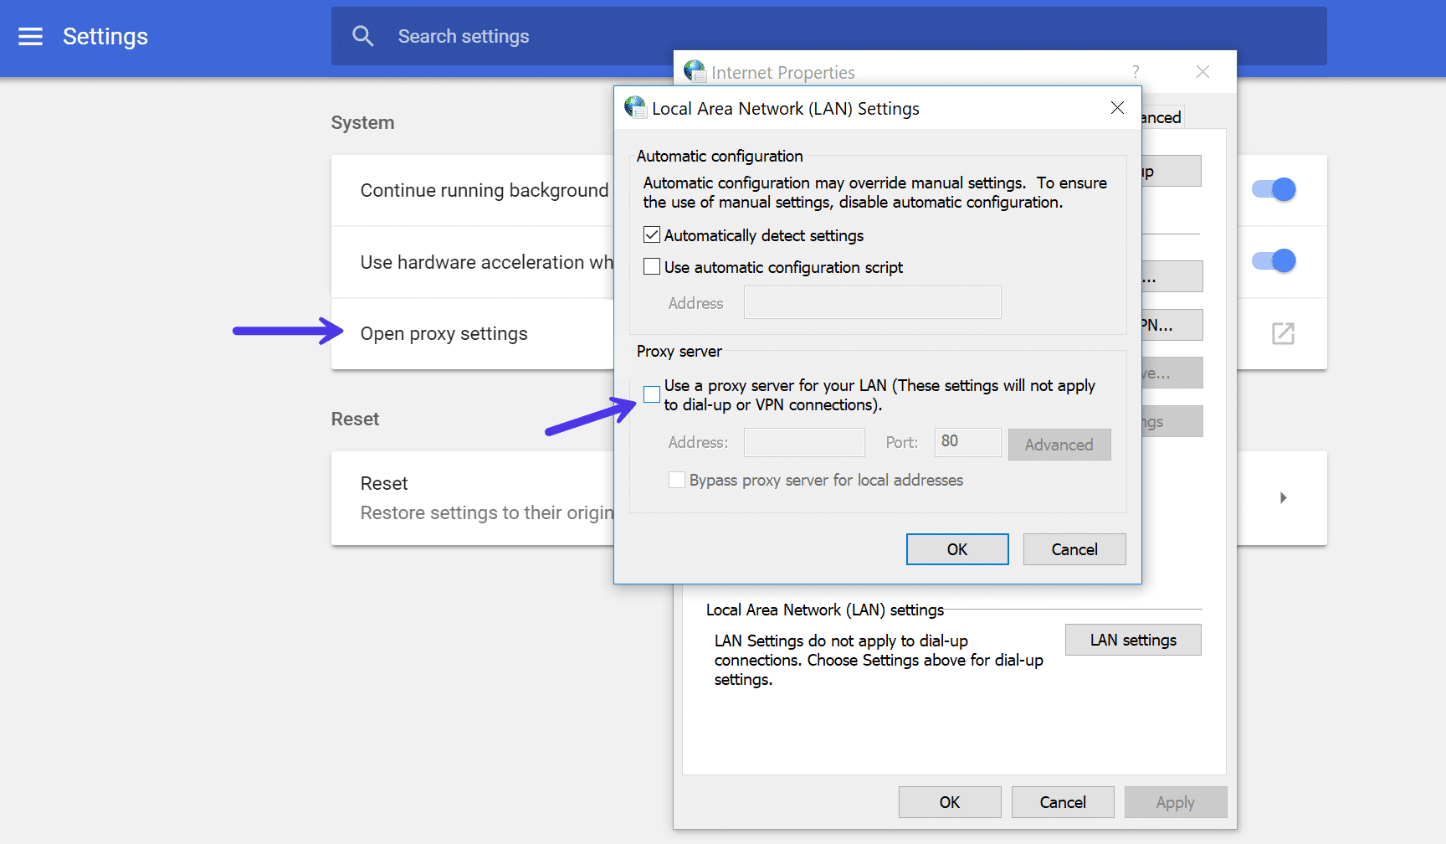The width and height of the screenshot is (1446, 844).
Task: Uncheck Automatically detect settings
Action: point(651,234)
